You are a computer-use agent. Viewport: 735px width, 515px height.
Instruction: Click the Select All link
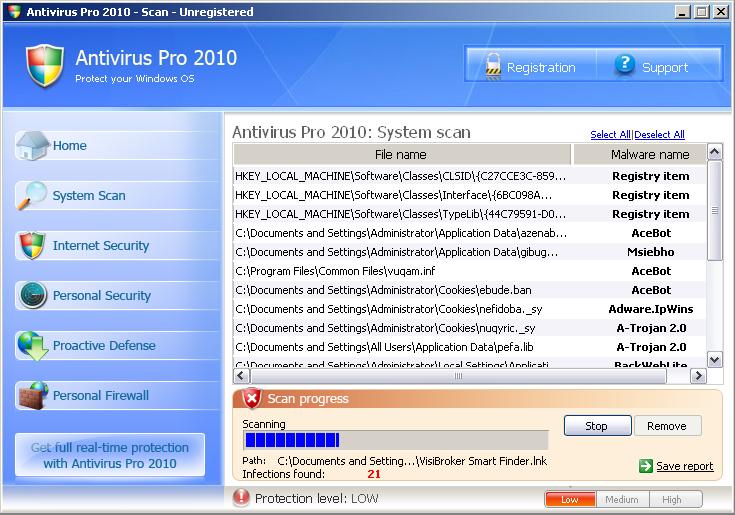click(x=610, y=134)
